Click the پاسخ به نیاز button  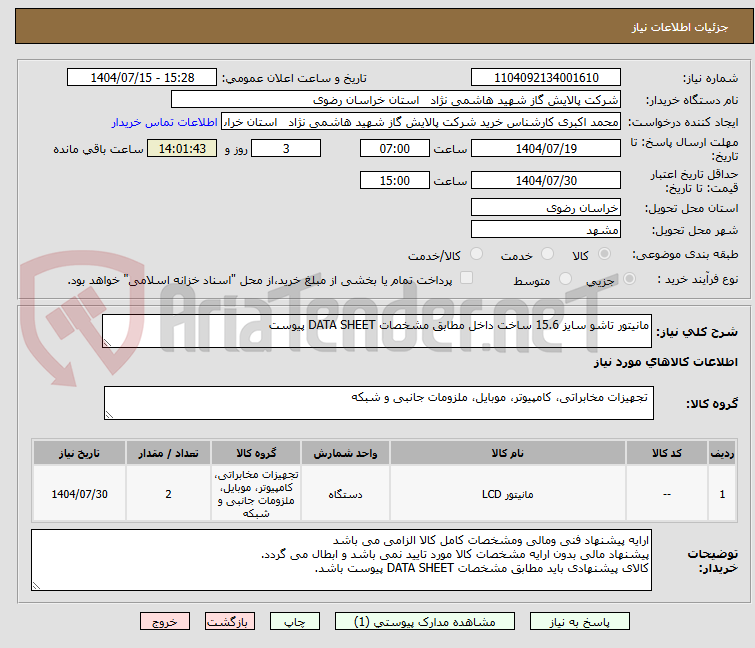[579, 621]
